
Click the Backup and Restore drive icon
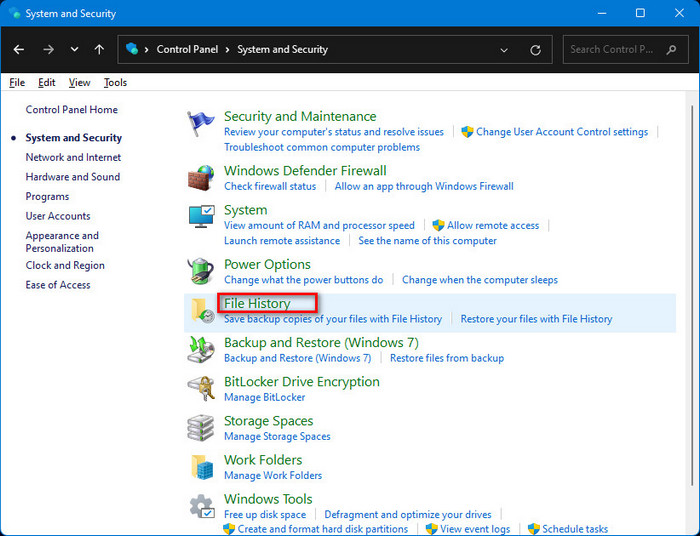[200, 349]
